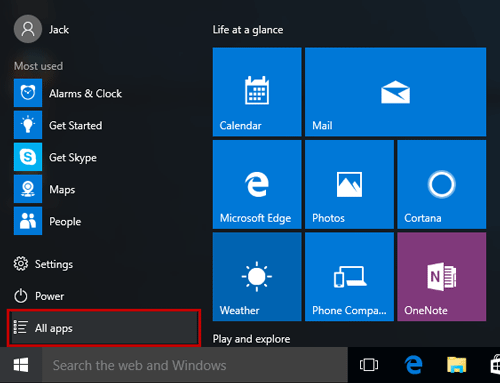Launch Edge from the taskbar
500x383 pixels.
414,365
